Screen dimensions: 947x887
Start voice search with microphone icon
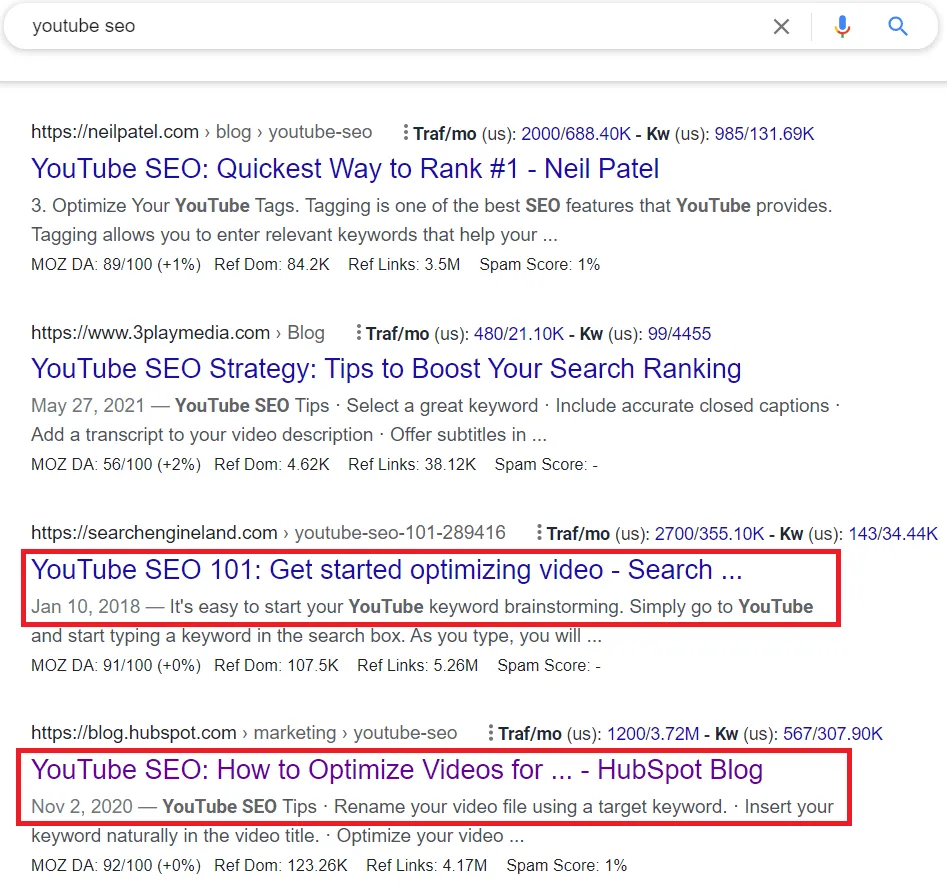point(842,27)
